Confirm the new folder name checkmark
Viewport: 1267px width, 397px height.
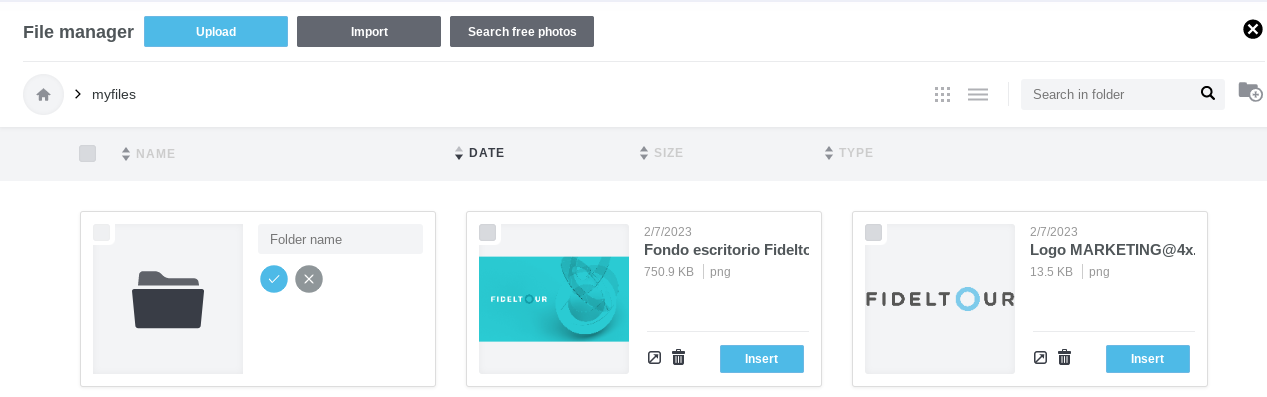pos(274,279)
